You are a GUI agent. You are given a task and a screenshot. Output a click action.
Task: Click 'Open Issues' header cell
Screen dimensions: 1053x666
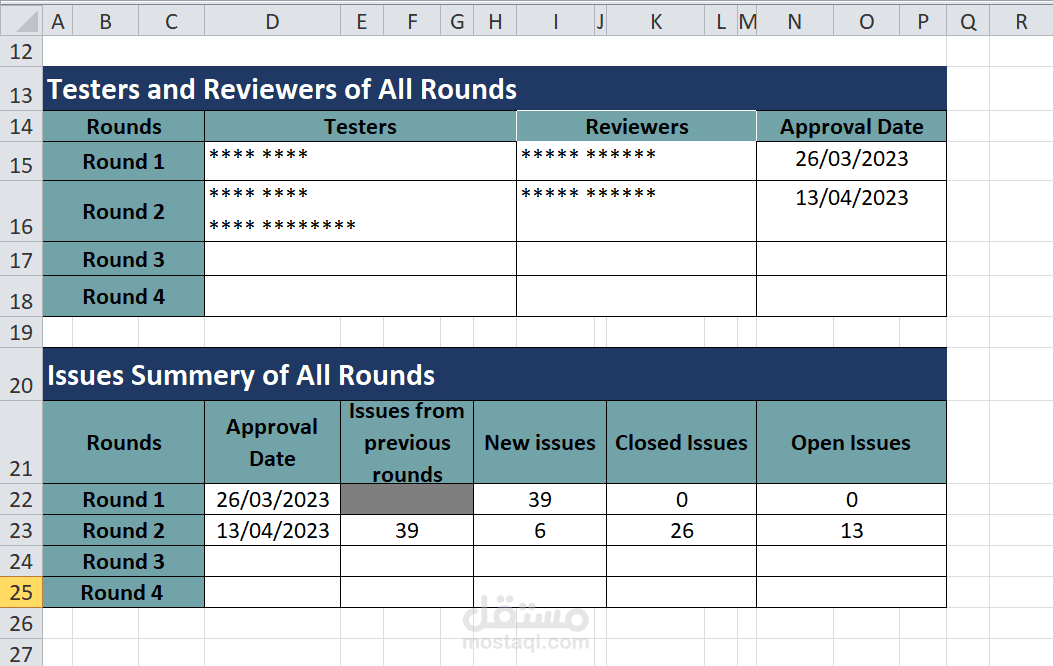pyautogui.click(x=852, y=442)
